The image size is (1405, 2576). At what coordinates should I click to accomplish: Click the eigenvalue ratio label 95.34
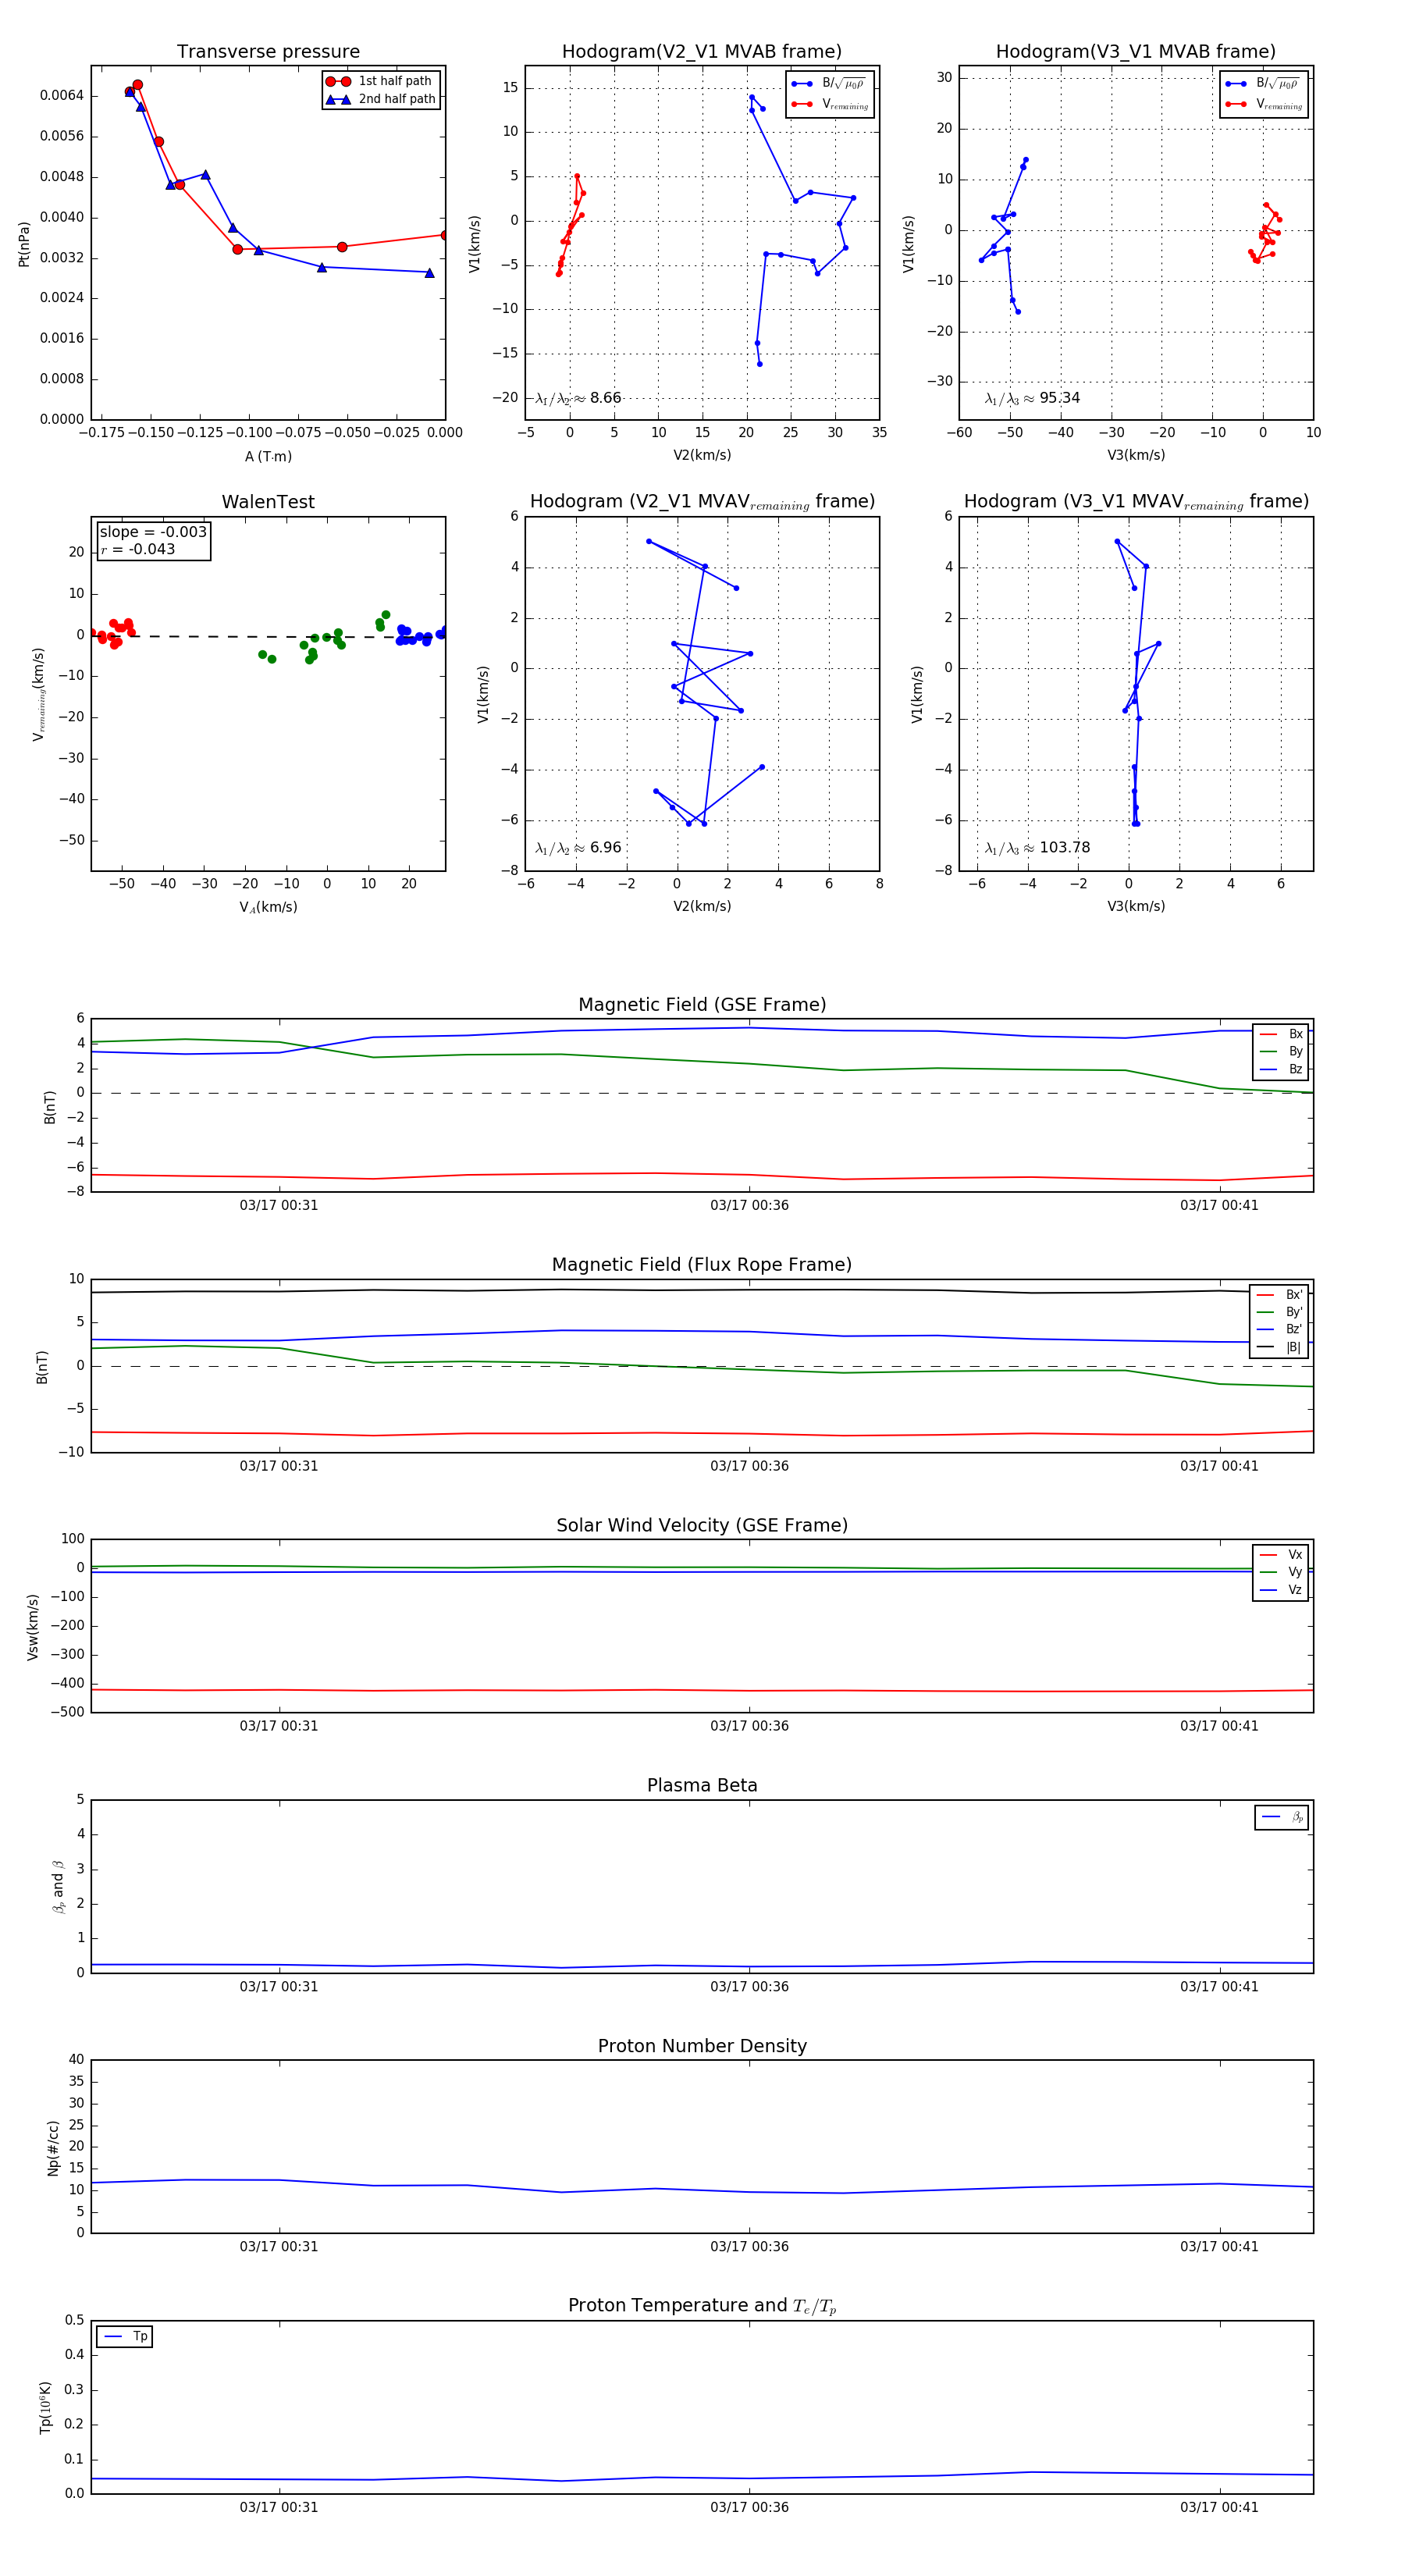click(1032, 398)
